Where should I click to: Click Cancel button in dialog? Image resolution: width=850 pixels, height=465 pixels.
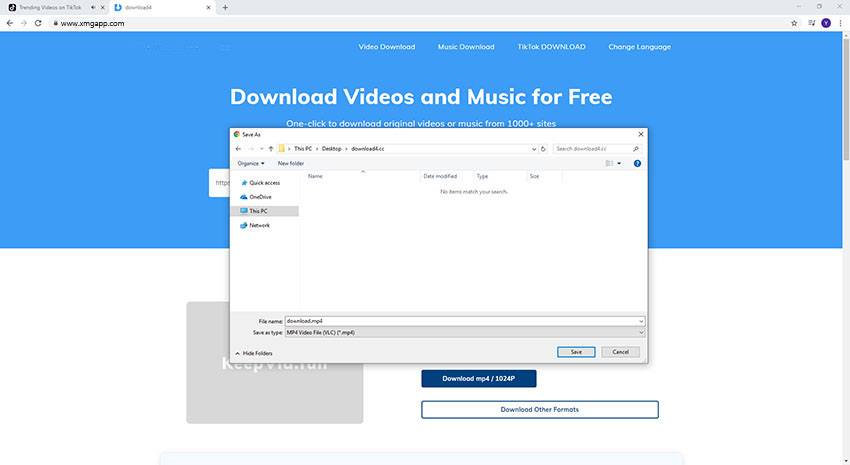click(x=620, y=352)
